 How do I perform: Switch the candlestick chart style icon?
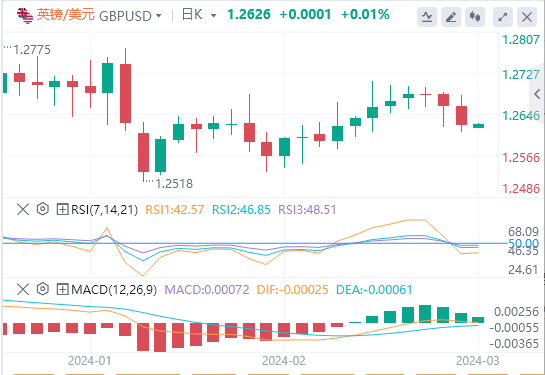pyautogui.click(x=475, y=16)
